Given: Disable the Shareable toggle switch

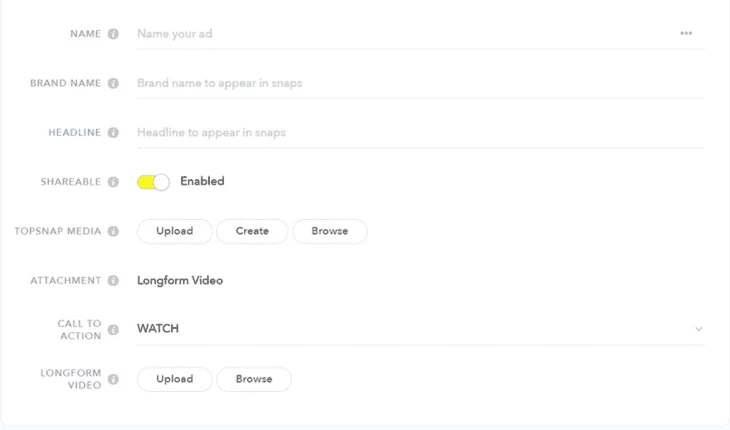Looking at the screenshot, I should click(153, 182).
